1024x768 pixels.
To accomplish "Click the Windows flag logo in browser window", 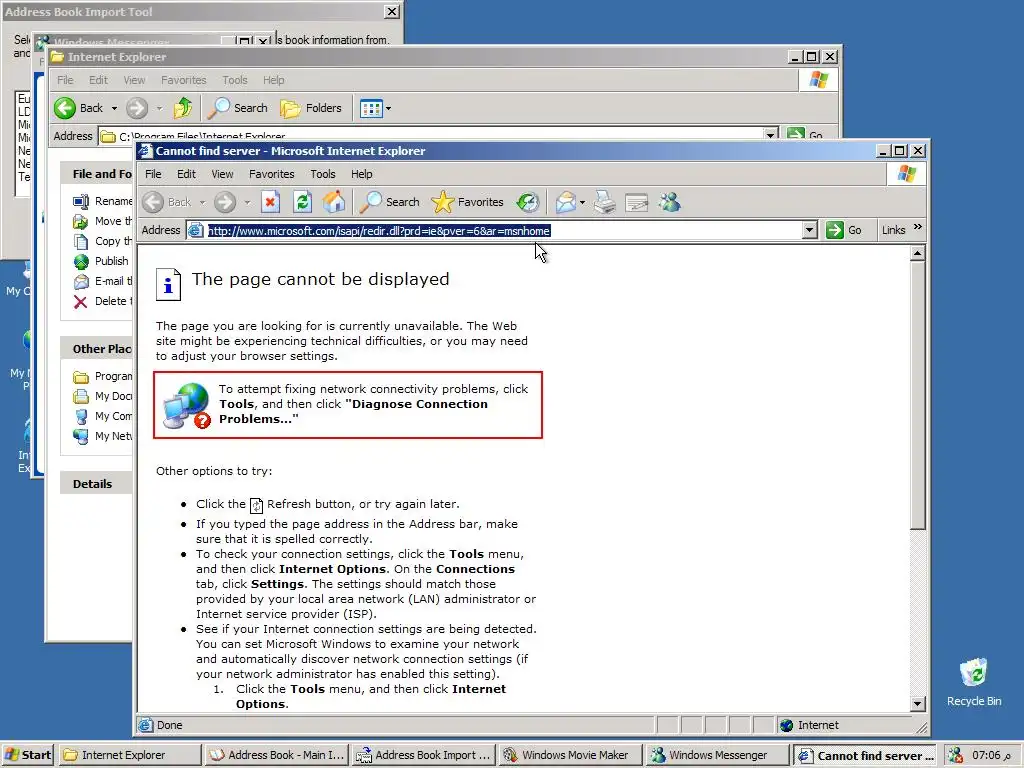I will tap(906, 174).
